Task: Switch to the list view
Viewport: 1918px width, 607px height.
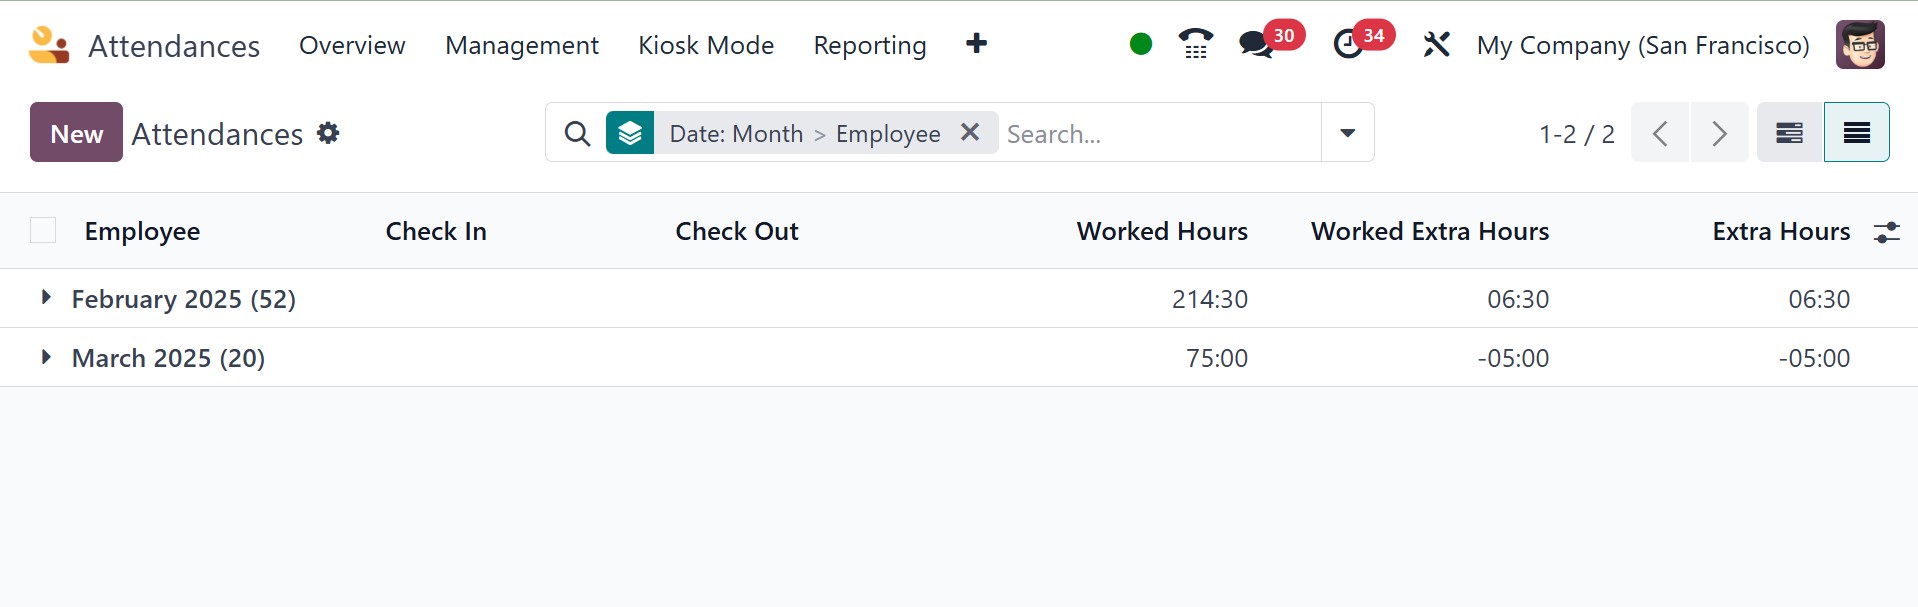Action: 1856,132
